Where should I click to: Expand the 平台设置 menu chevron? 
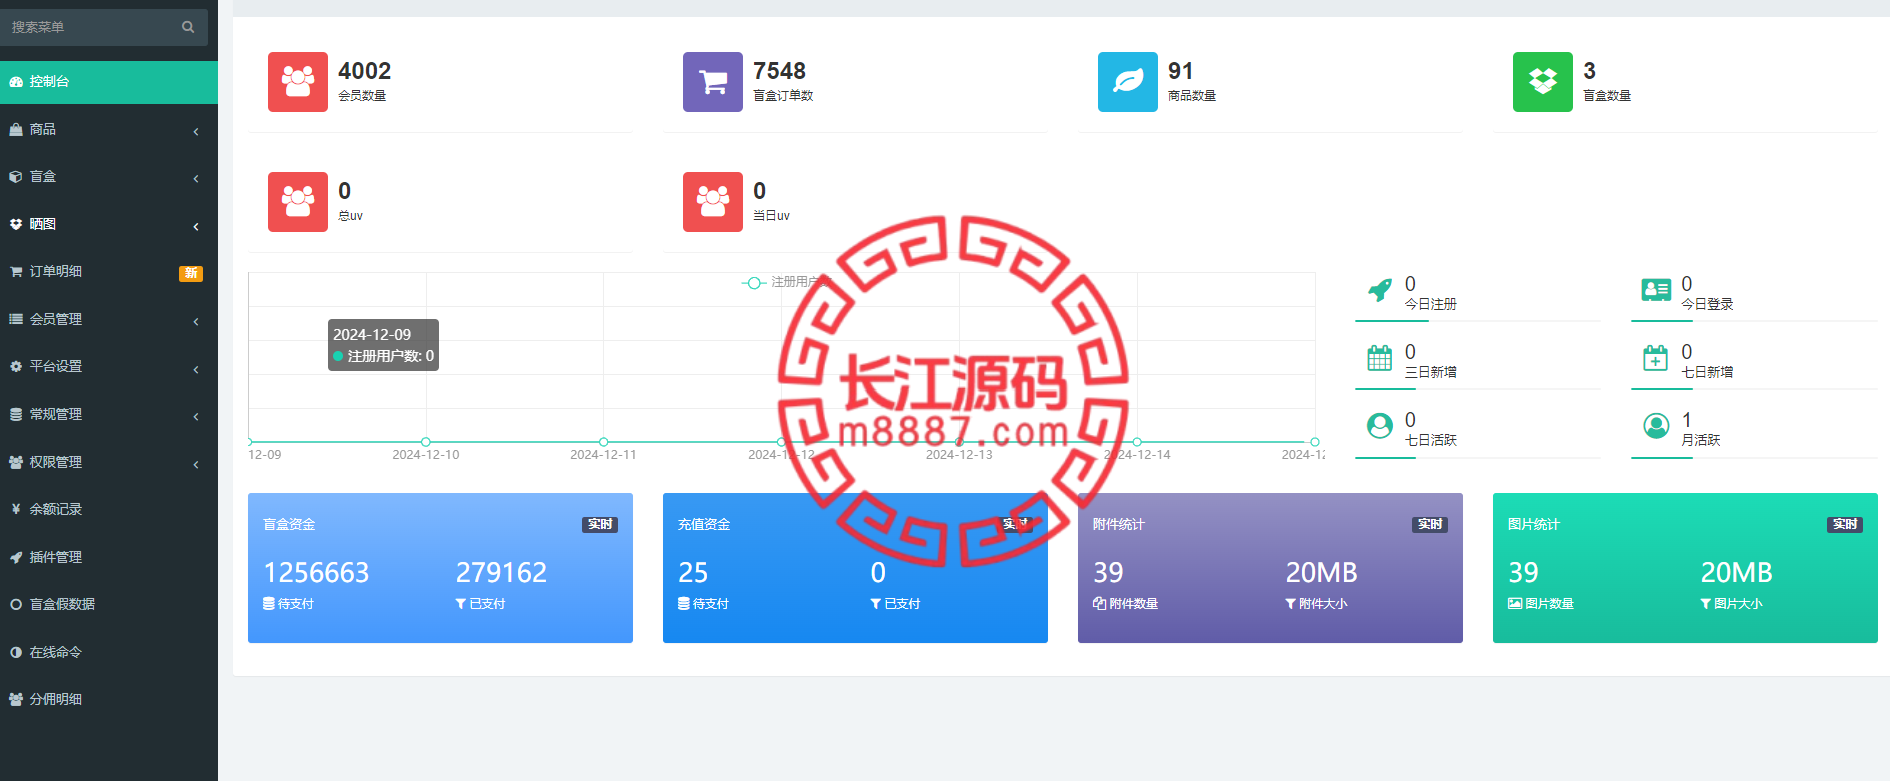196,369
